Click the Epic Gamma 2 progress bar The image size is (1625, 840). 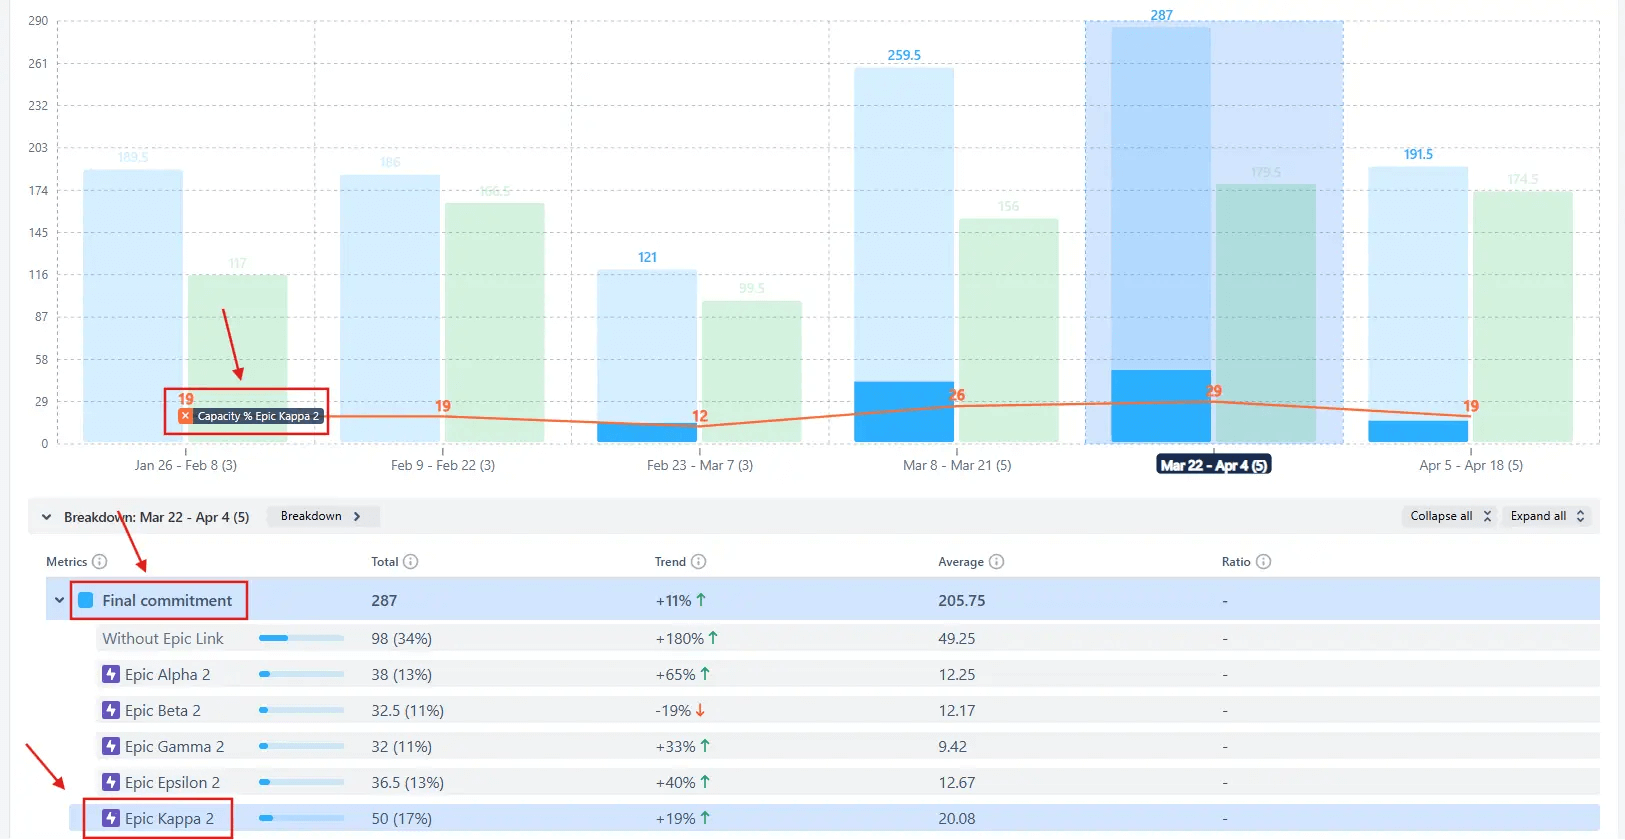(x=301, y=746)
